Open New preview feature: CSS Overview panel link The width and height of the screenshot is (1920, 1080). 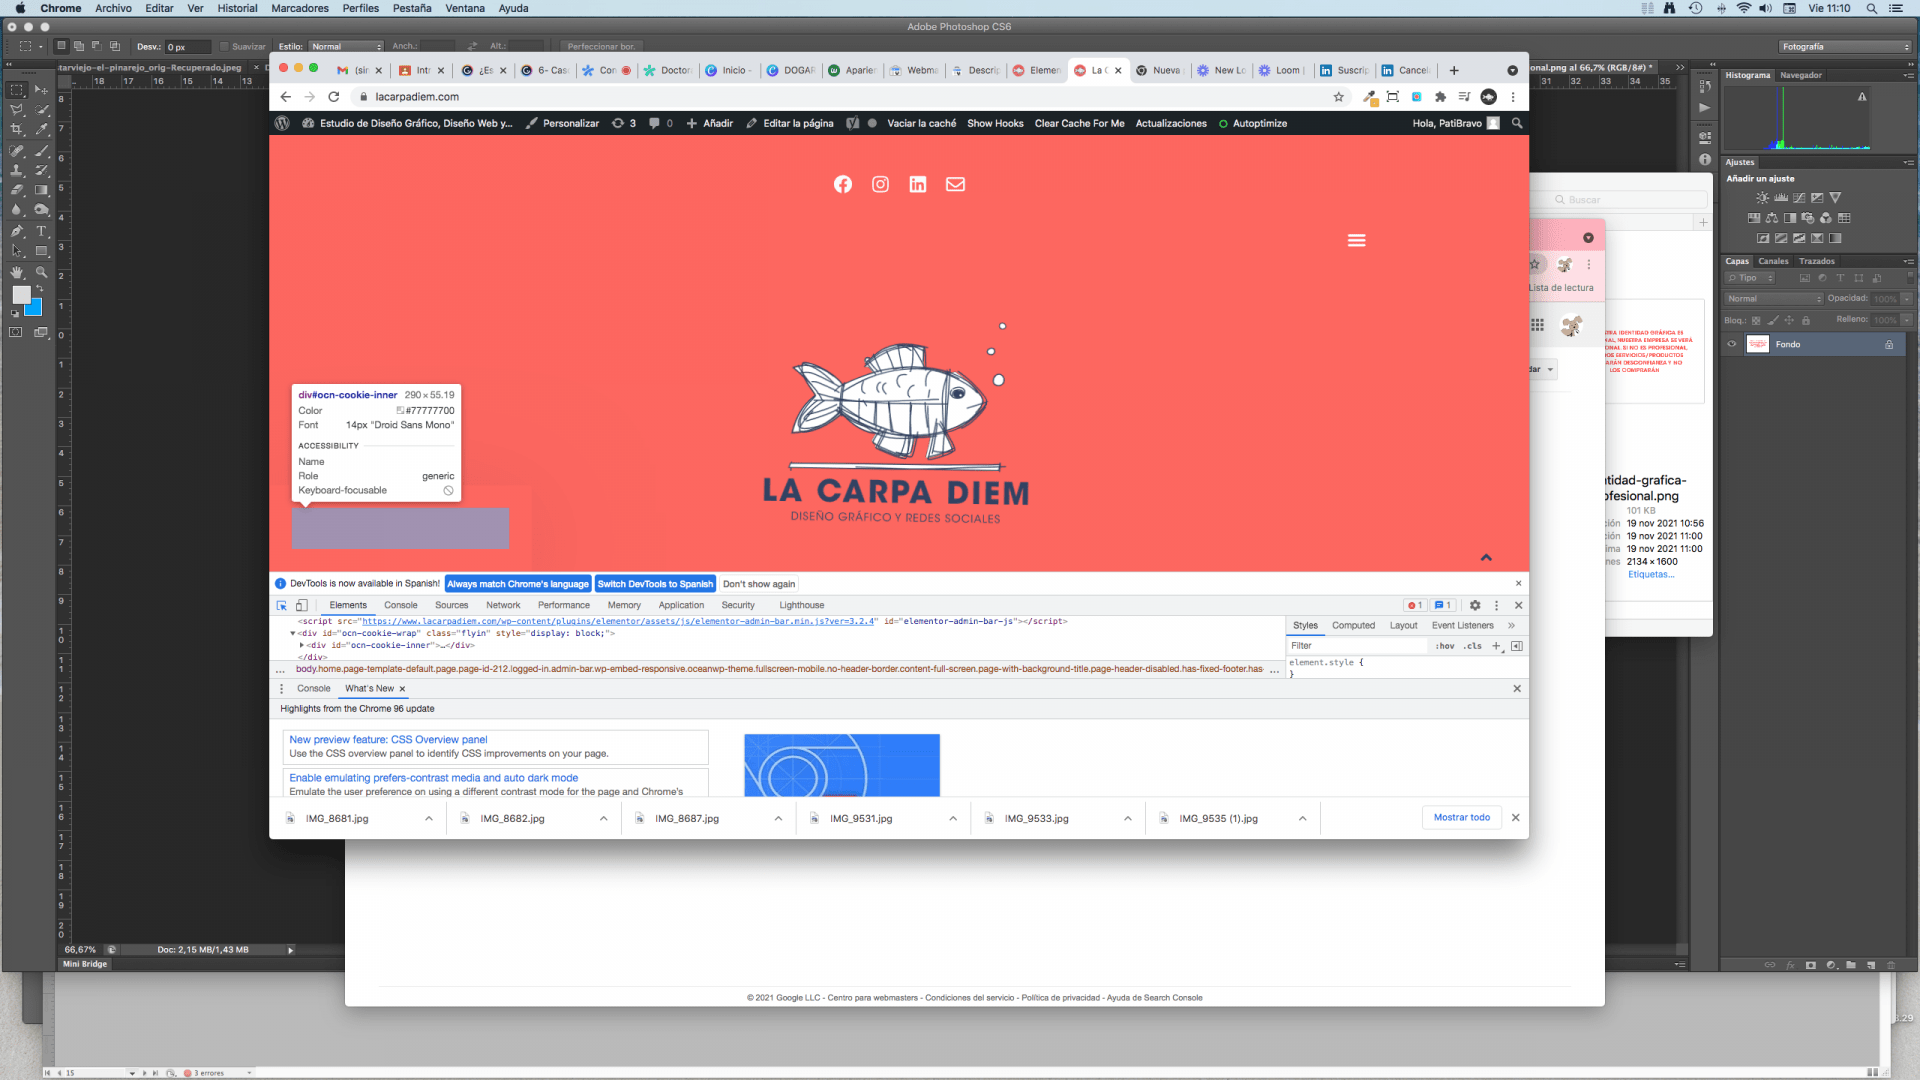(x=388, y=740)
